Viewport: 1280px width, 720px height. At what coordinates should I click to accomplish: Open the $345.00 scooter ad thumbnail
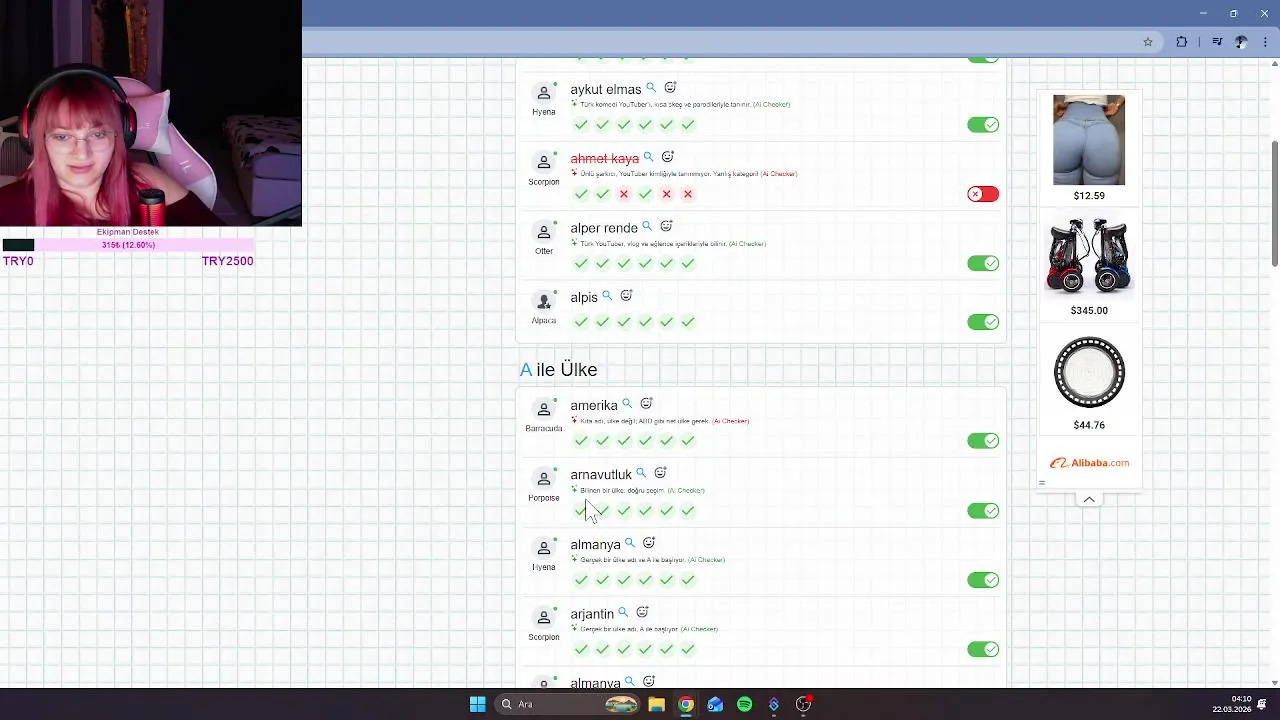click(x=1089, y=257)
